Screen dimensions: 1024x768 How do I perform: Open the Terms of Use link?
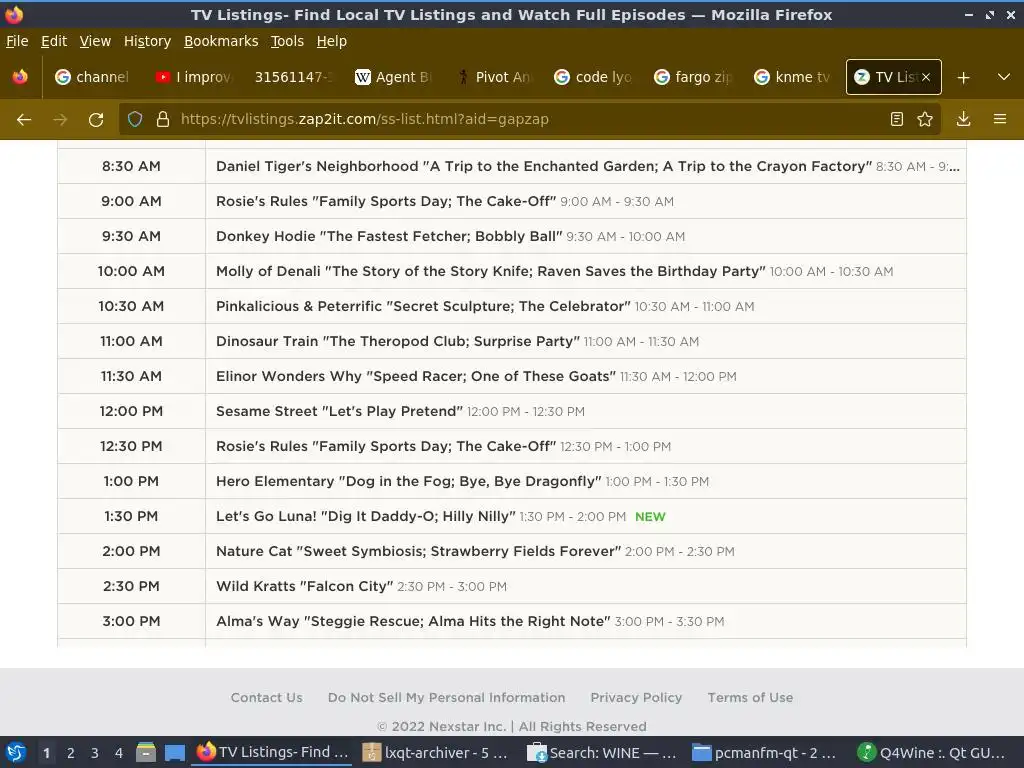click(x=750, y=697)
